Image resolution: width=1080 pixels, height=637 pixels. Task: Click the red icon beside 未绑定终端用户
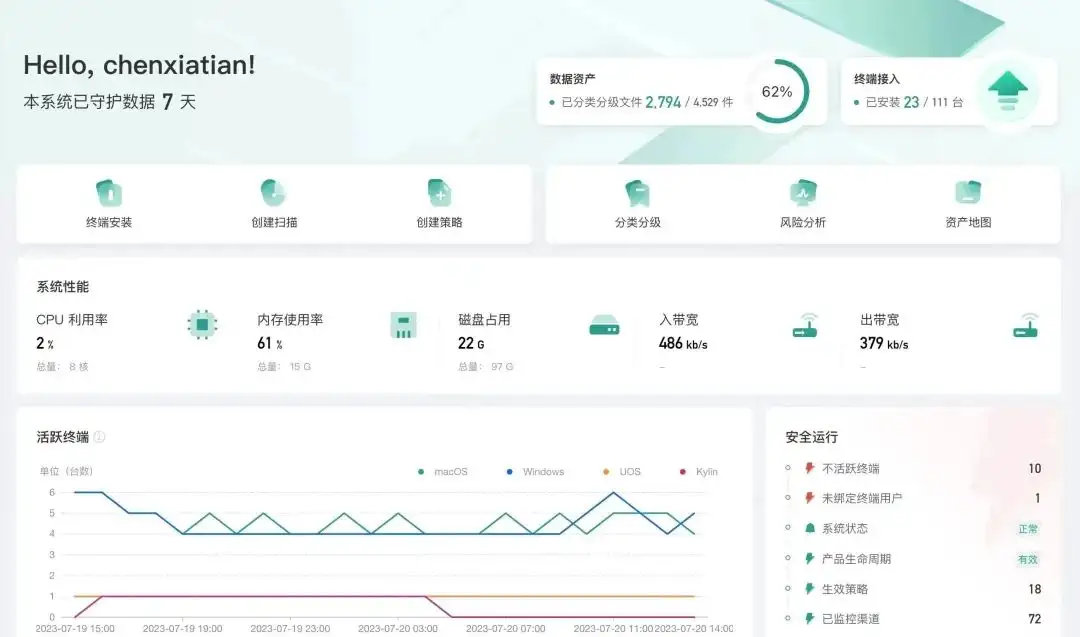coord(810,498)
